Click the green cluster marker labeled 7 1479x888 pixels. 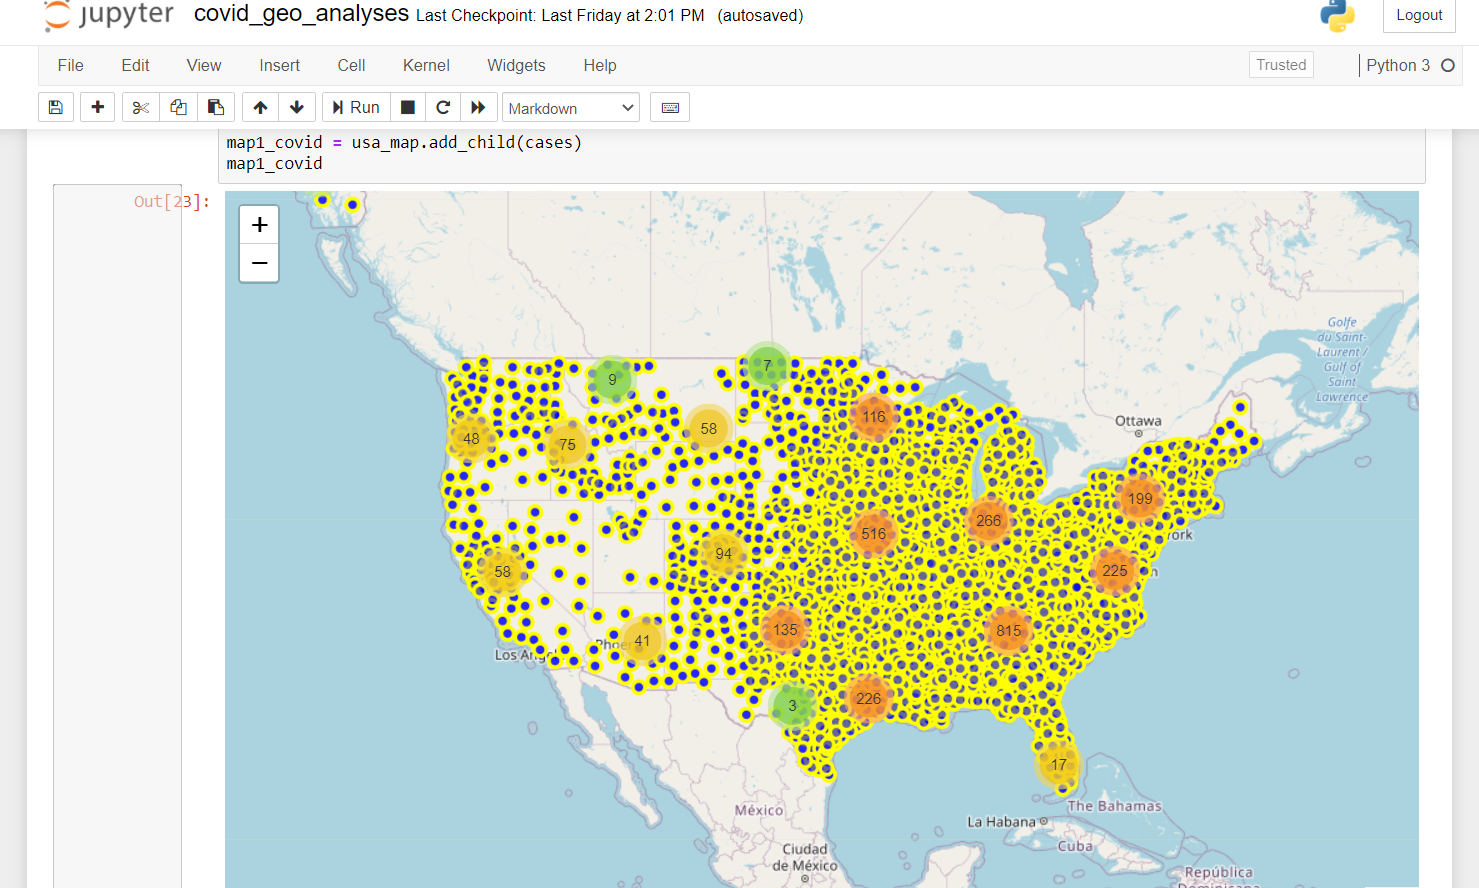[767, 366]
